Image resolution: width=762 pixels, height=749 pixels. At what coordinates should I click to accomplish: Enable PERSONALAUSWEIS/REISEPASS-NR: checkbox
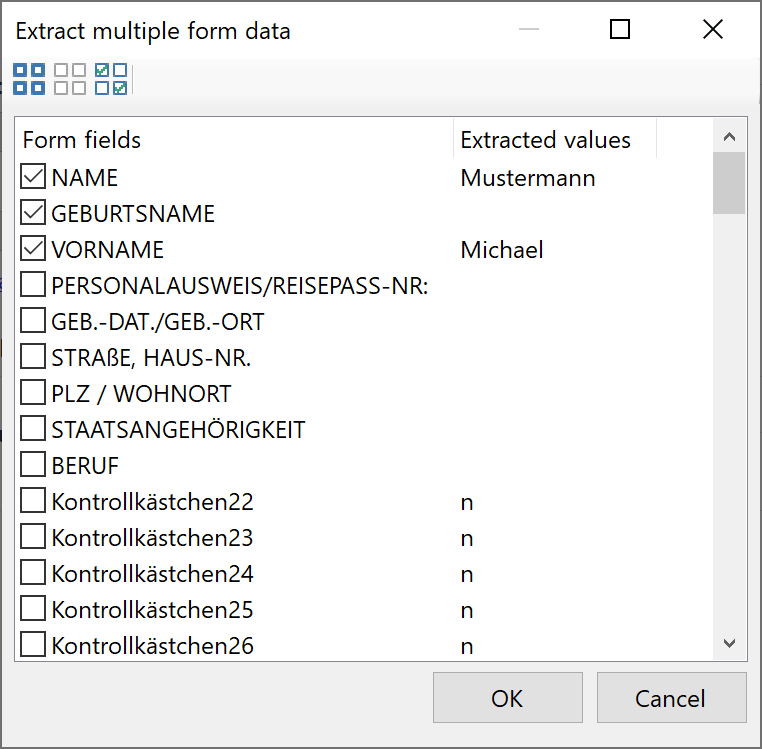33,284
